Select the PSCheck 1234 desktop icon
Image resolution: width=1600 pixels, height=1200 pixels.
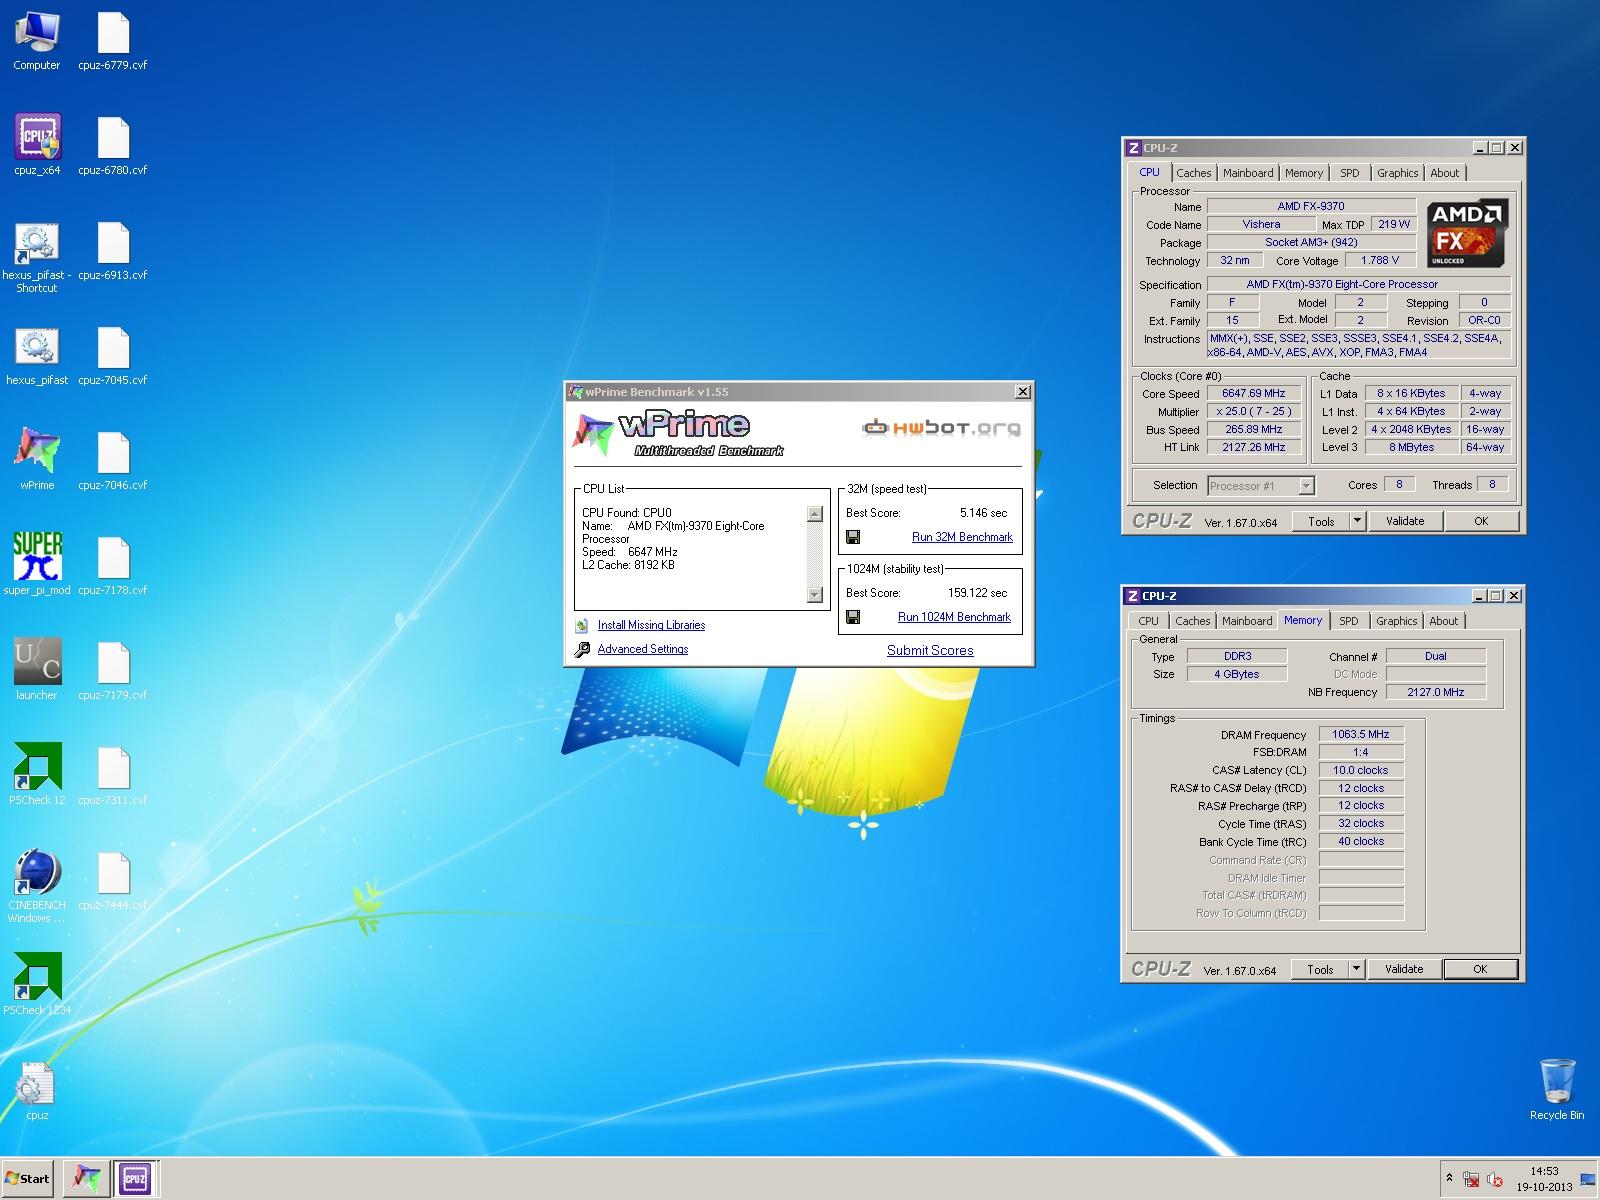coord(37,985)
